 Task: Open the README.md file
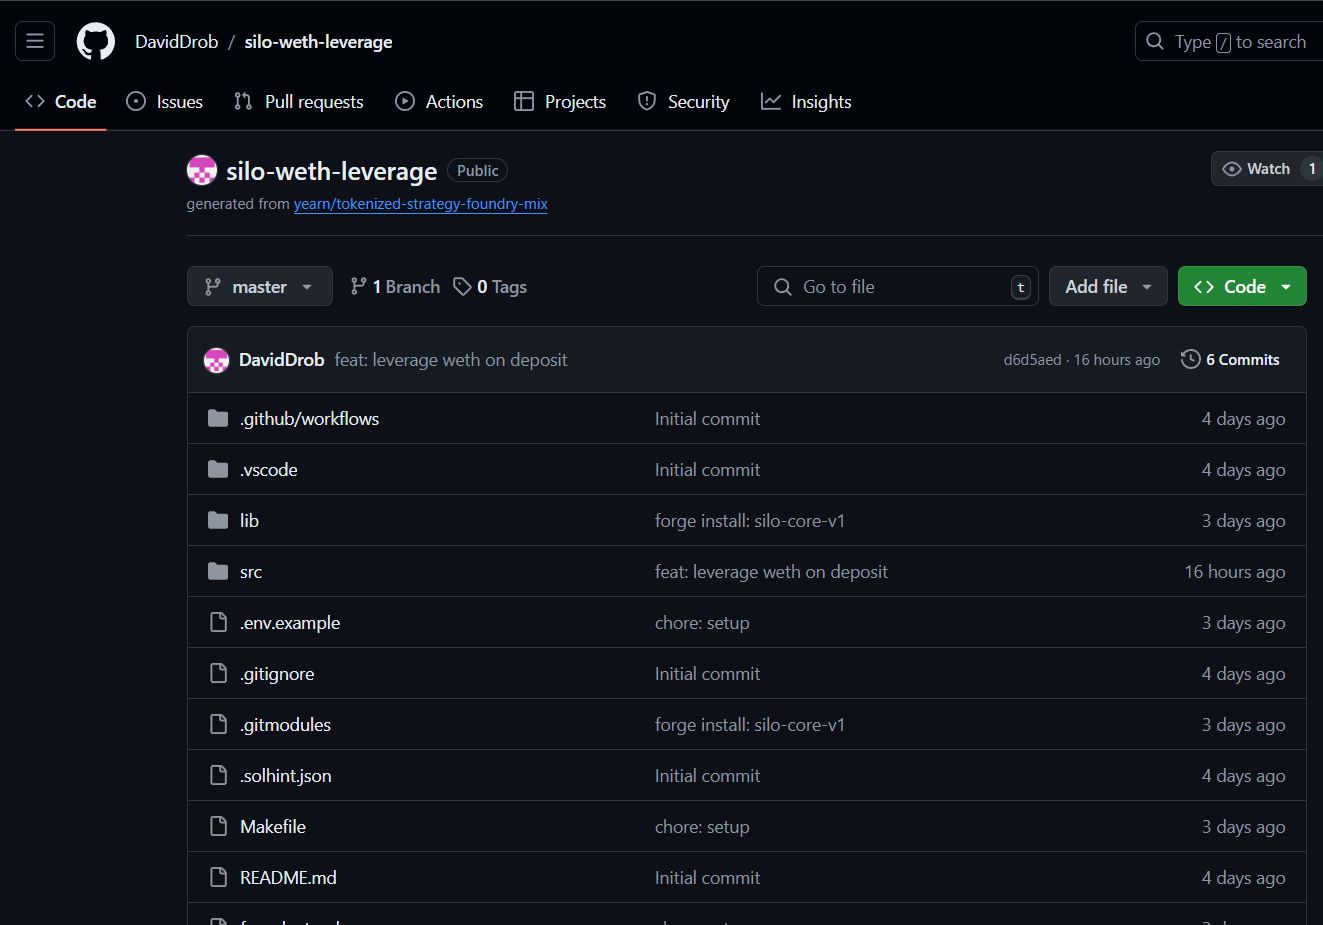pyautogui.click(x=288, y=877)
